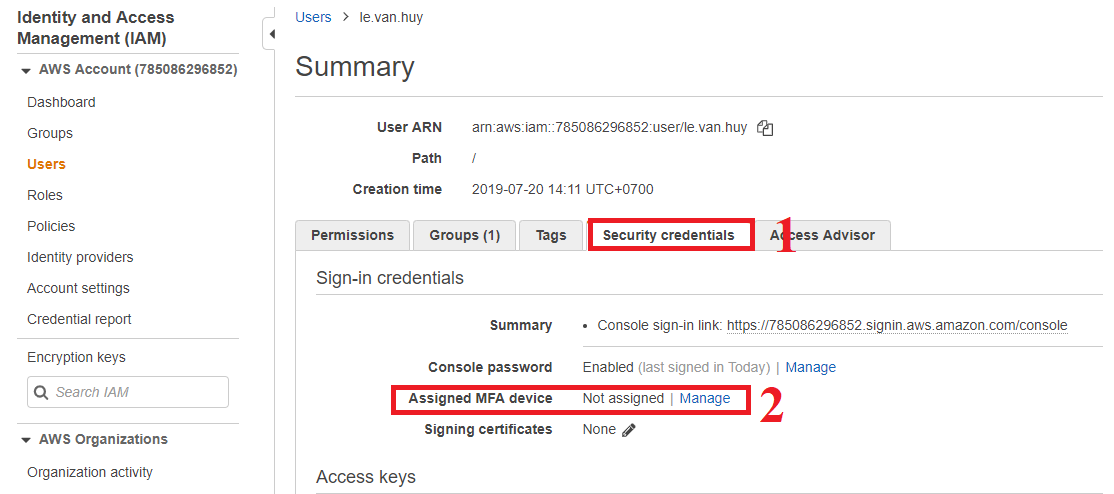Open Dashboard in the sidebar
This screenshot has width=1114, height=494.
pos(61,102)
